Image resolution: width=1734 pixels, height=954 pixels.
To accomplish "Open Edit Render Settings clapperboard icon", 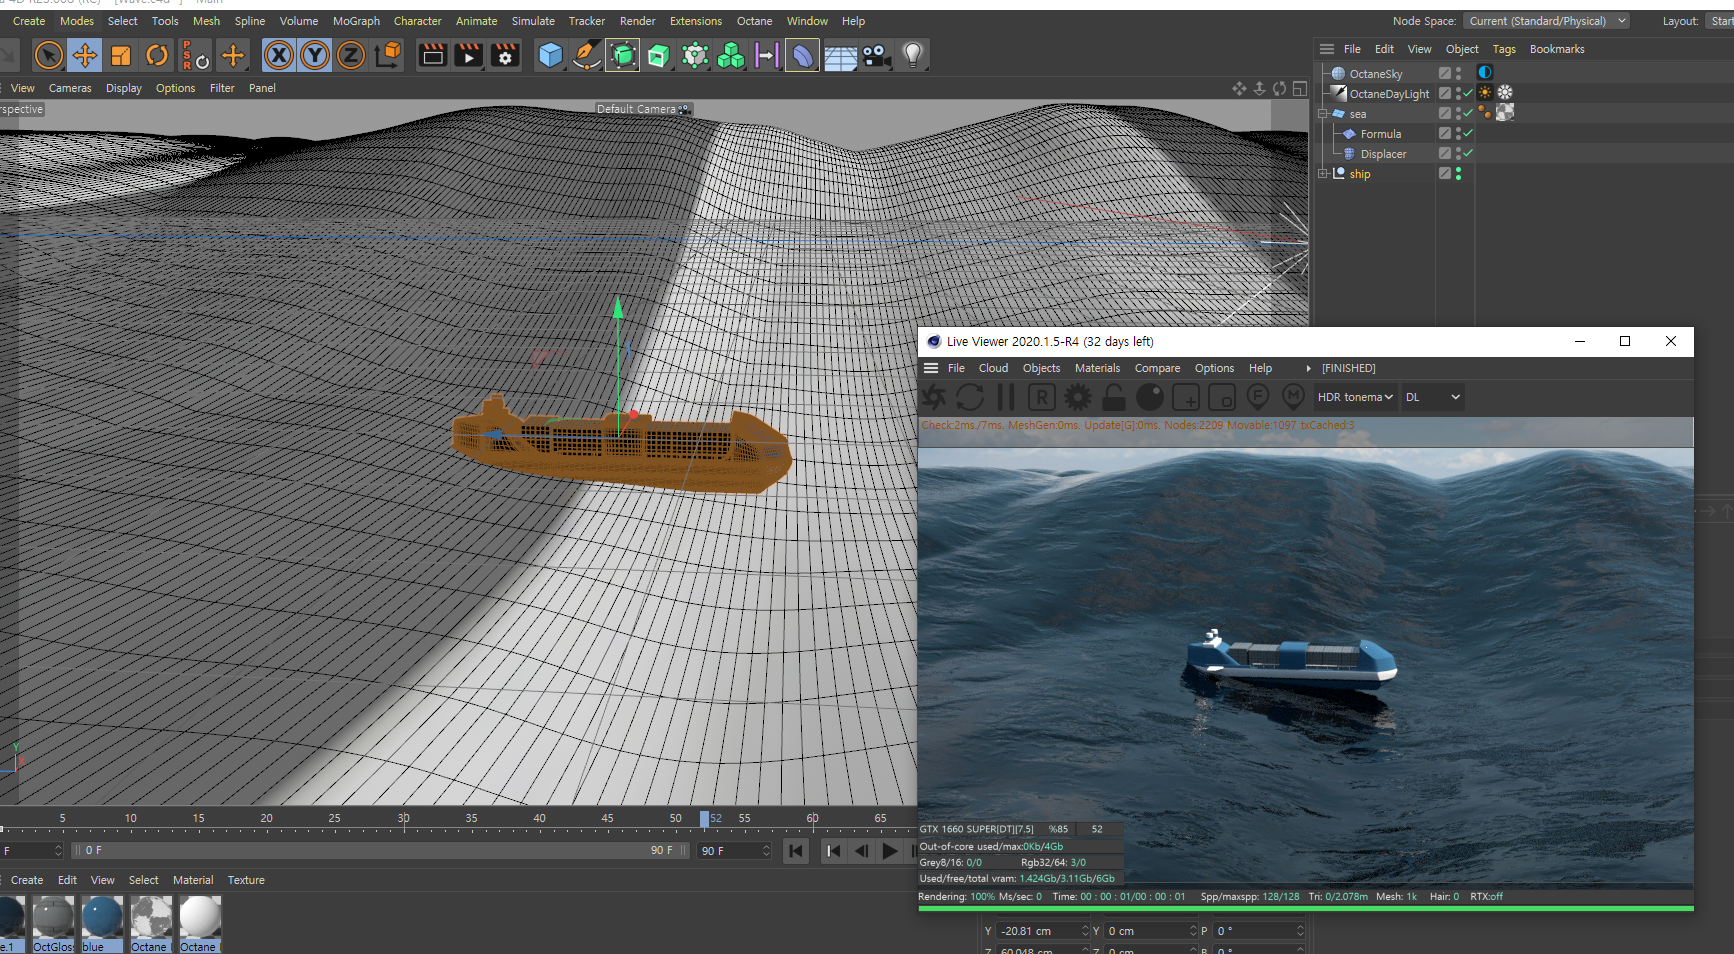I will click(x=505, y=56).
